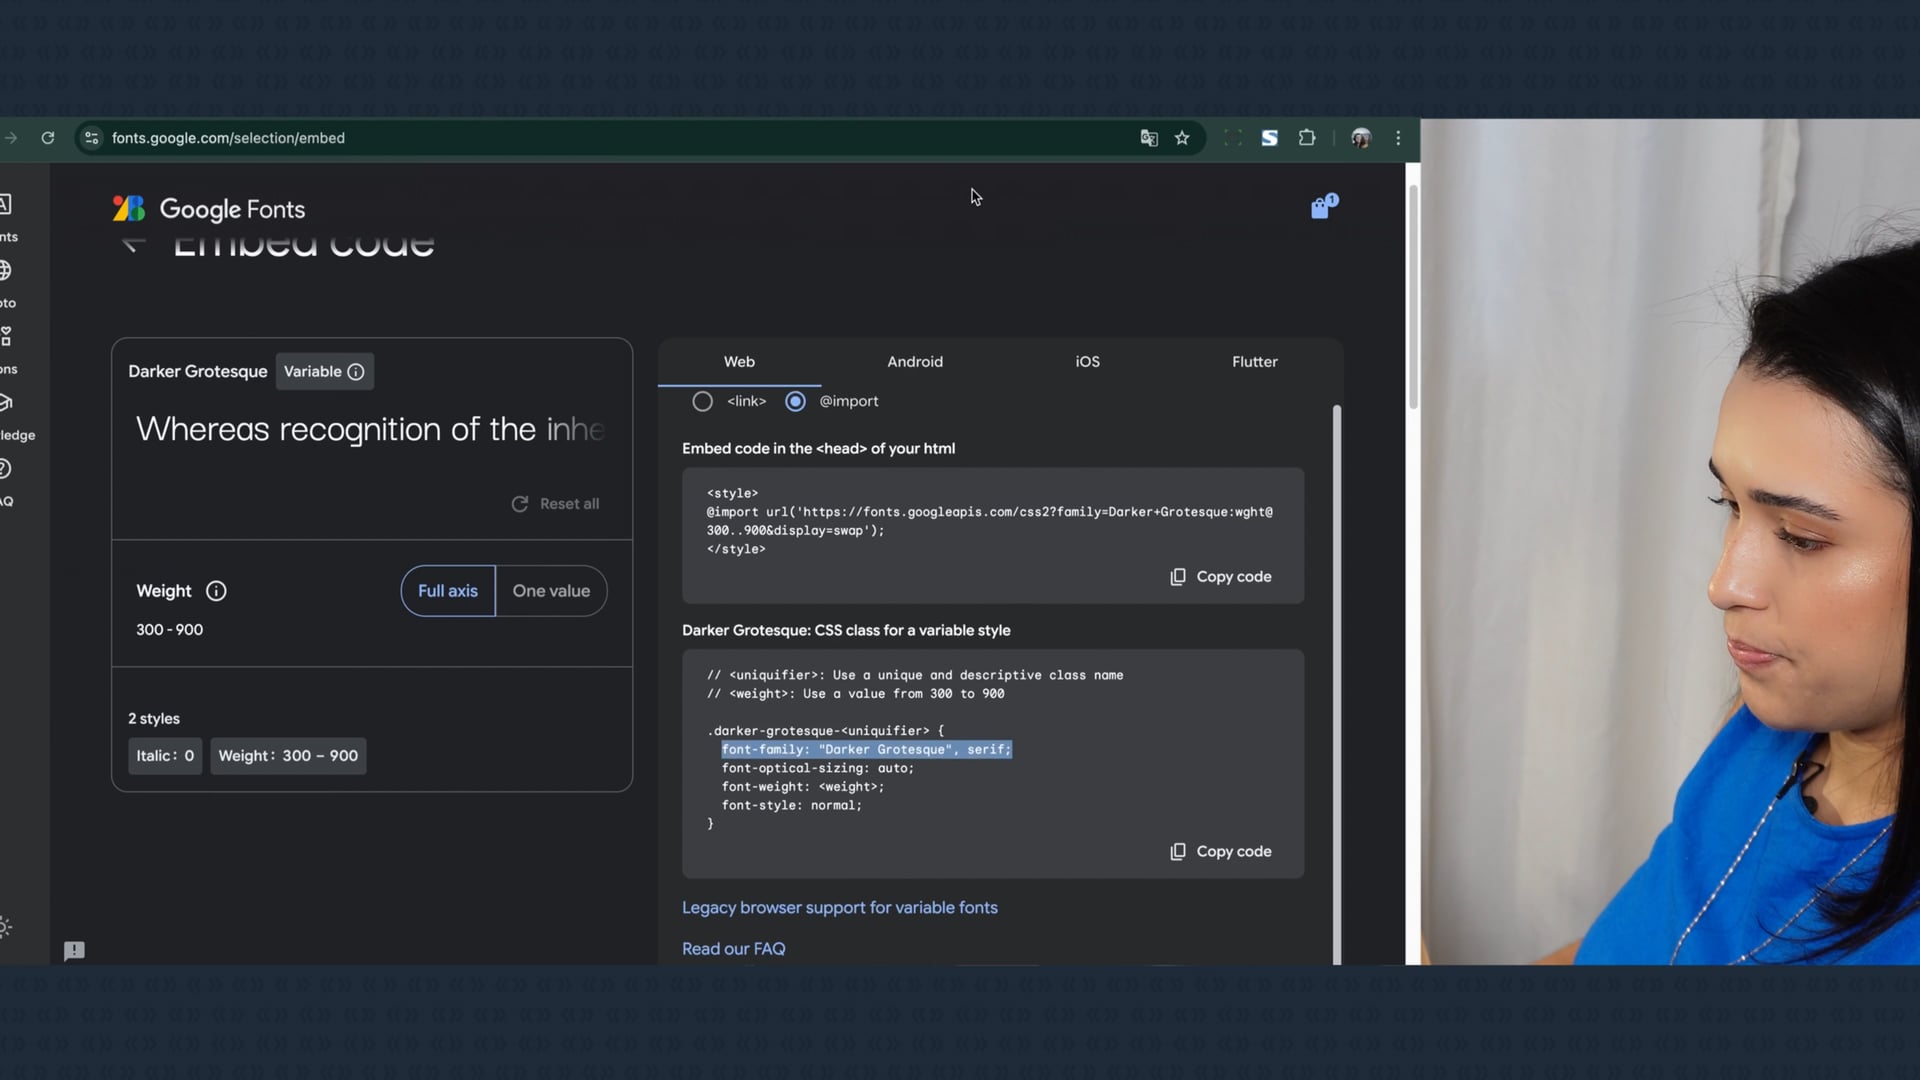Switch to the Android tab
1920x1080 pixels.
914,362
